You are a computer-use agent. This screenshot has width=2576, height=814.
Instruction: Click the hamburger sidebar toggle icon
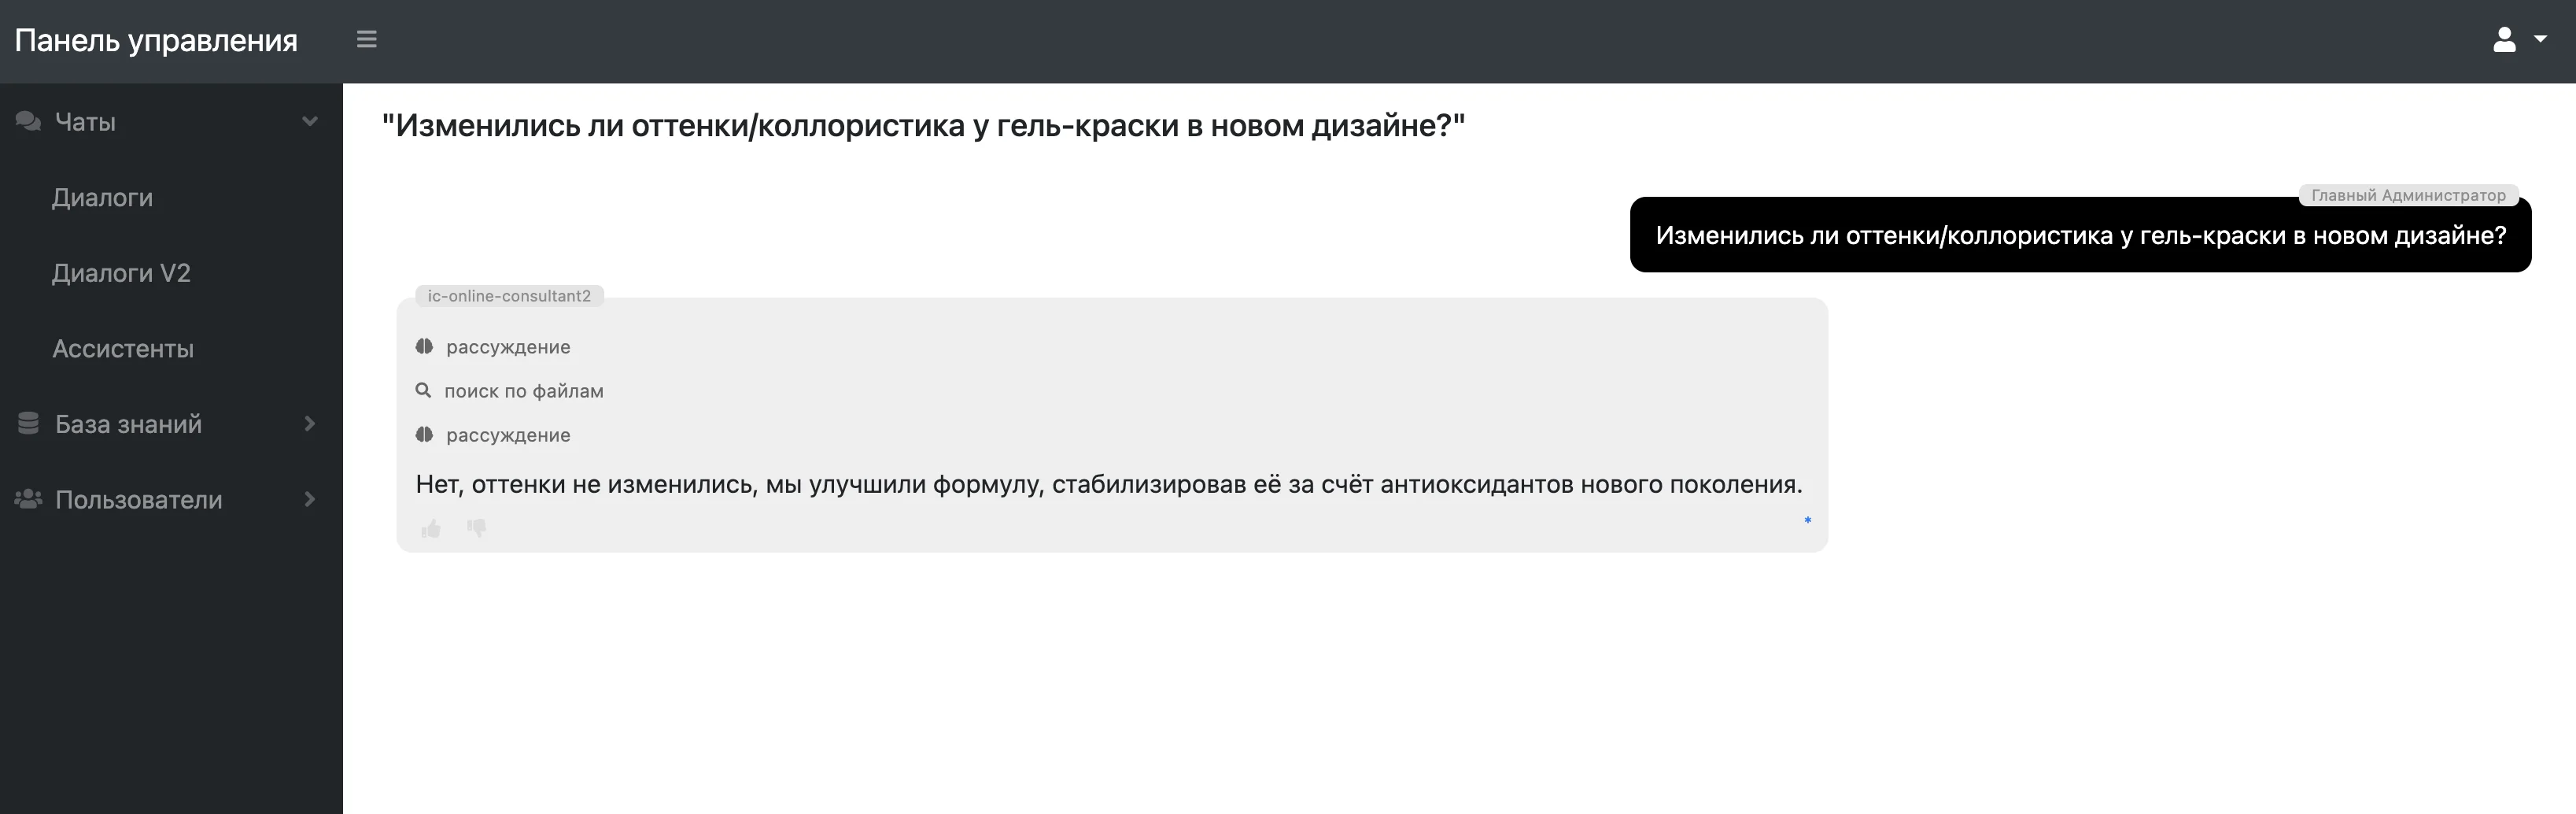tap(367, 40)
